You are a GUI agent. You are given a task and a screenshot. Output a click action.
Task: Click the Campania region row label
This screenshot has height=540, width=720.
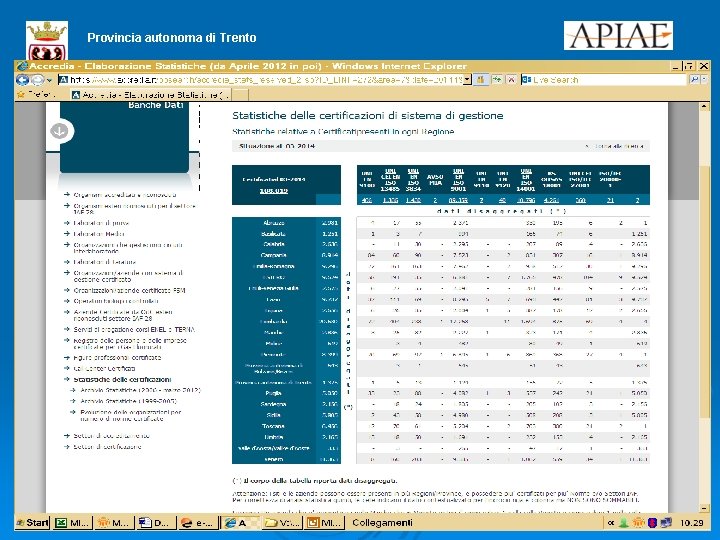[274, 255]
